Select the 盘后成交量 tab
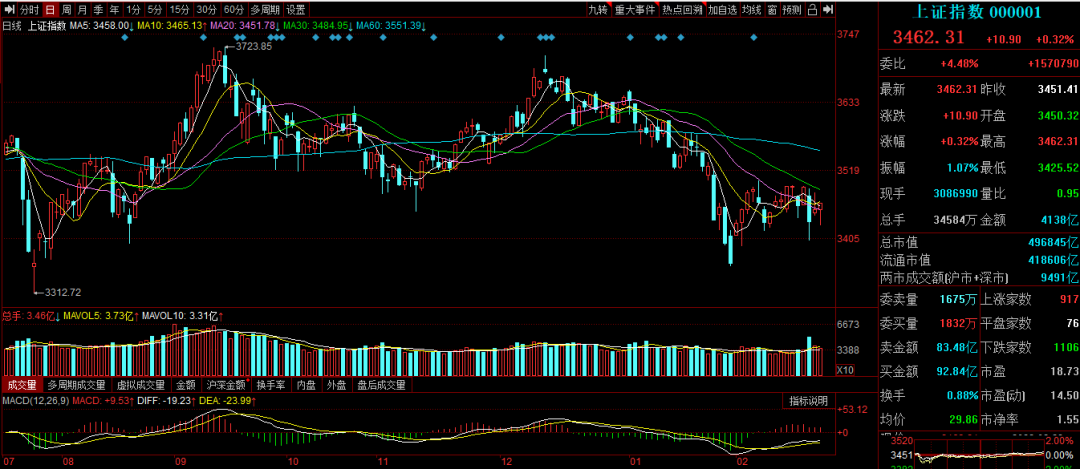The height and width of the screenshot is (469, 1080). tap(382, 385)
